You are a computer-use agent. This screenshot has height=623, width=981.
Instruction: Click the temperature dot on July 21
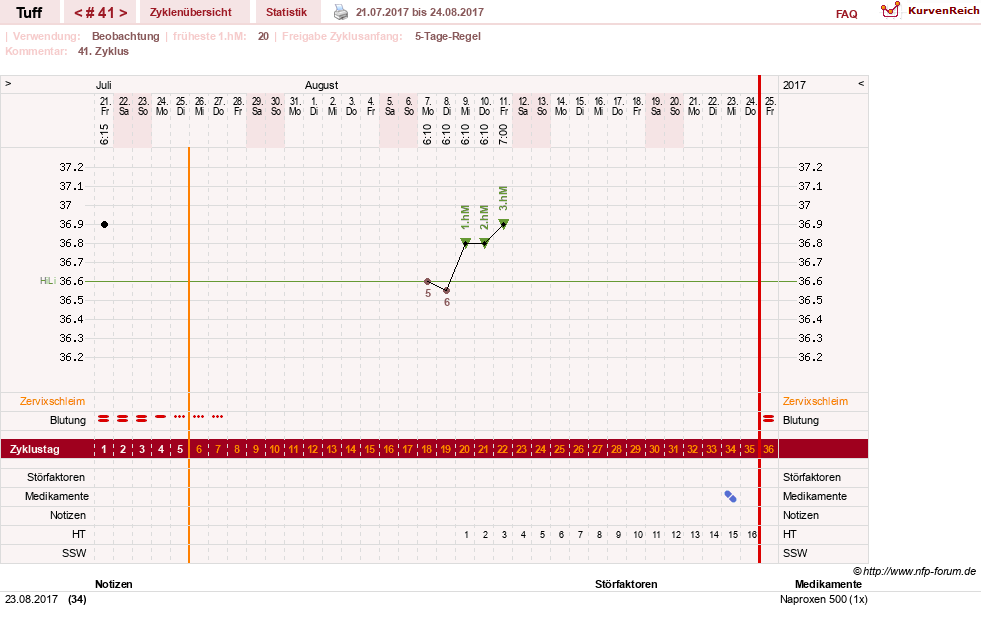point(104,224)
